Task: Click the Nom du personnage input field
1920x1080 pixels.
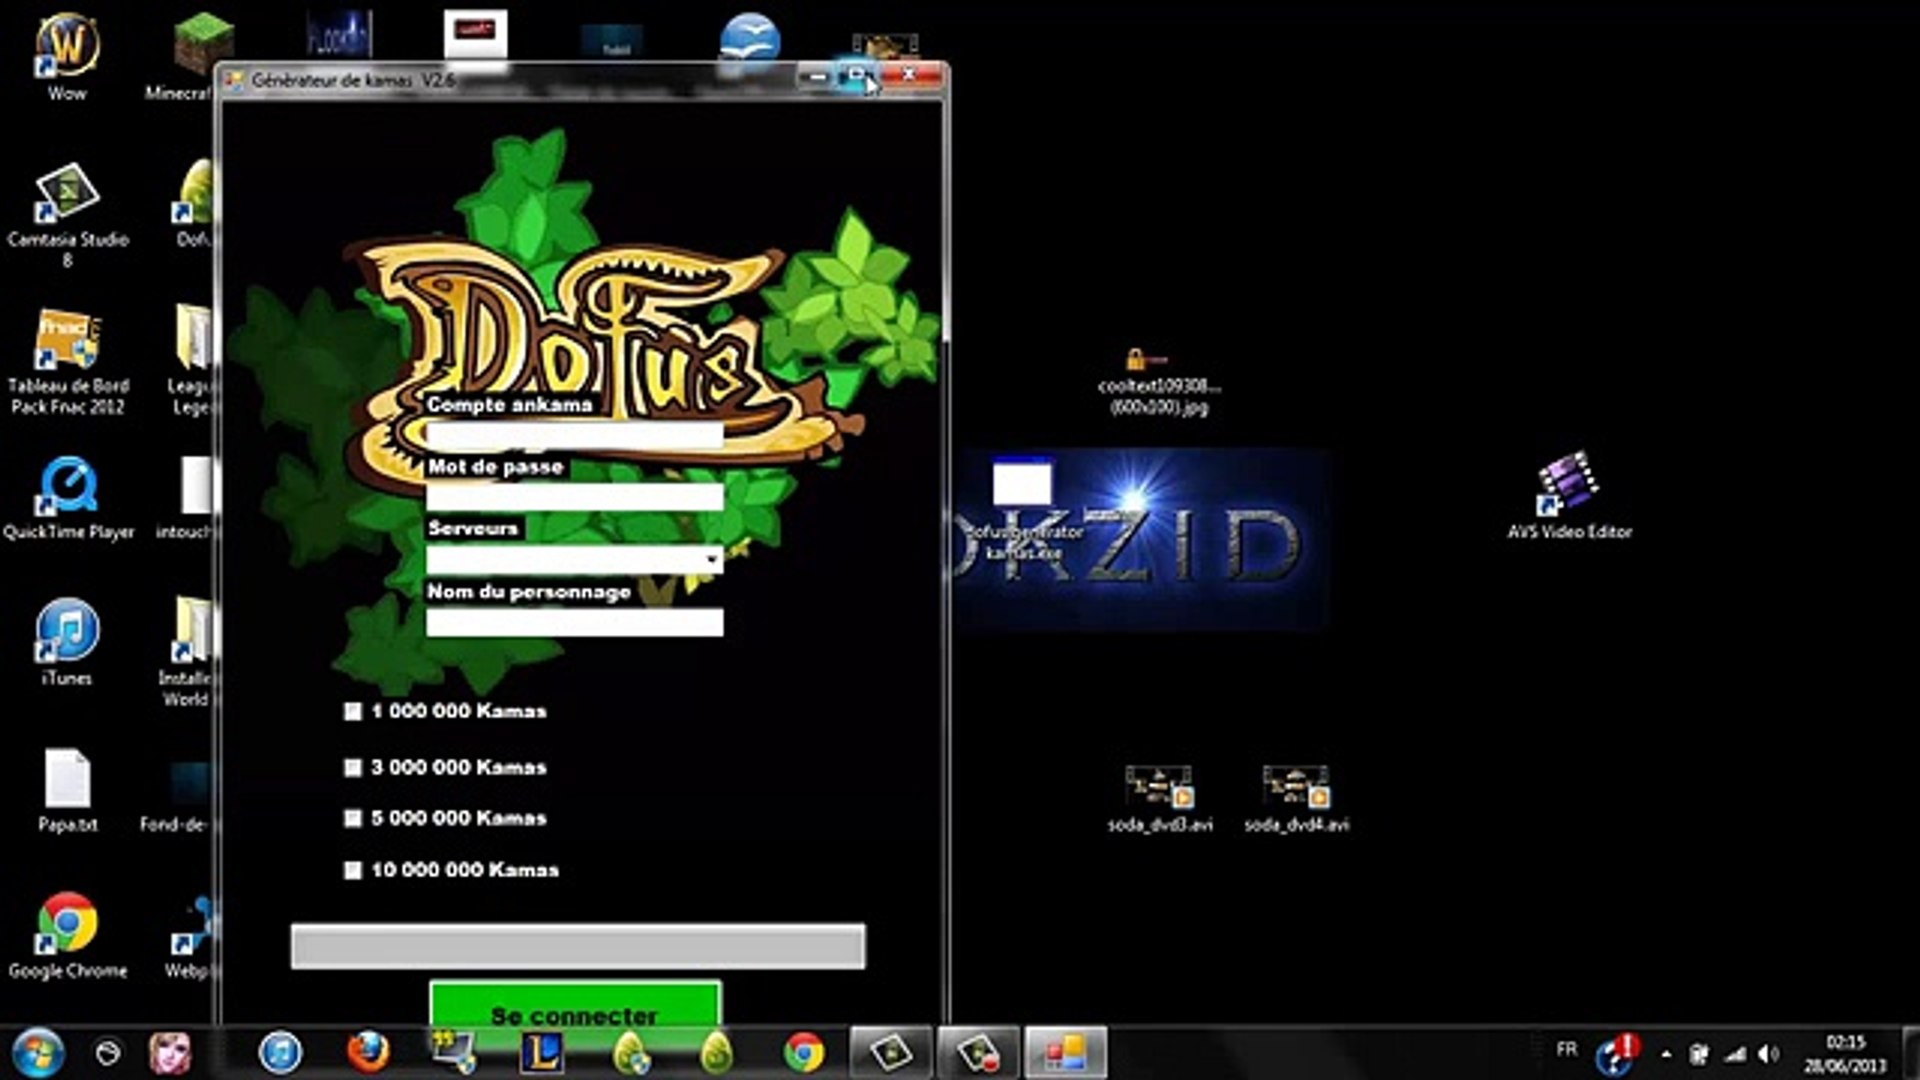Action: pyautogui.click(x=574, y=622)
